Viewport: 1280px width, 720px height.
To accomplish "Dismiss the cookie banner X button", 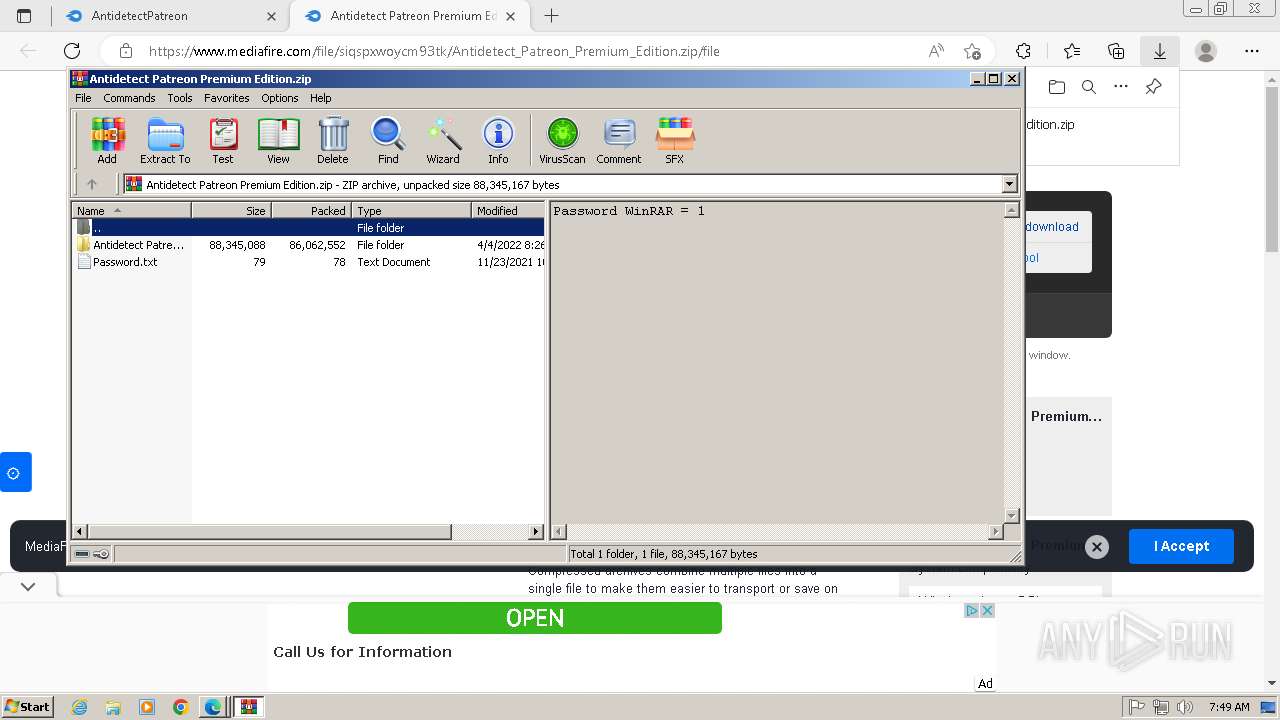I will pos(1097,546).
